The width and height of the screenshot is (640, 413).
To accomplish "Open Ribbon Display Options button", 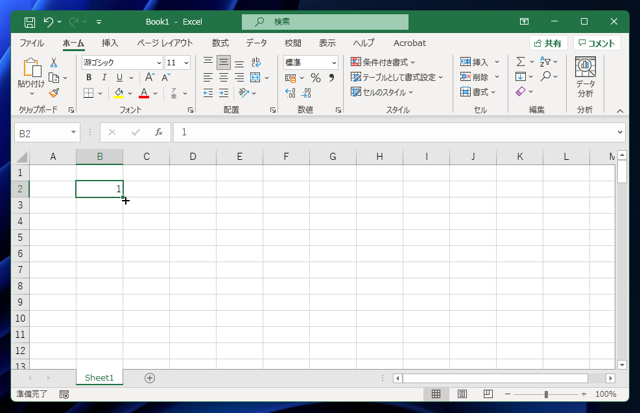I will click(x=524, y=22).
